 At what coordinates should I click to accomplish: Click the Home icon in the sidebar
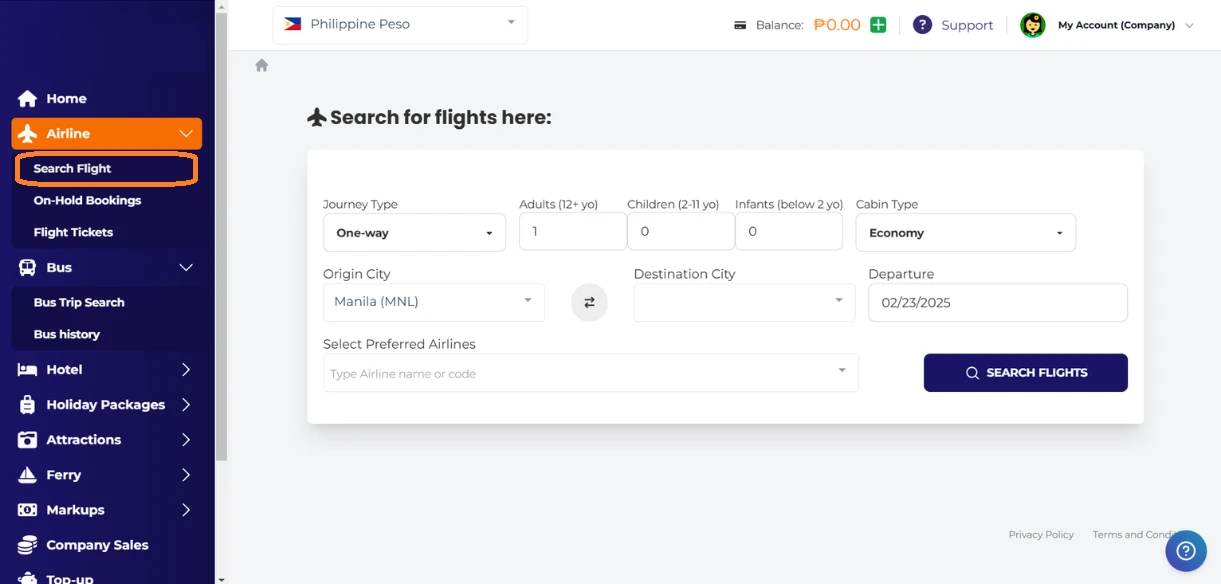click(x=27, y=99)
